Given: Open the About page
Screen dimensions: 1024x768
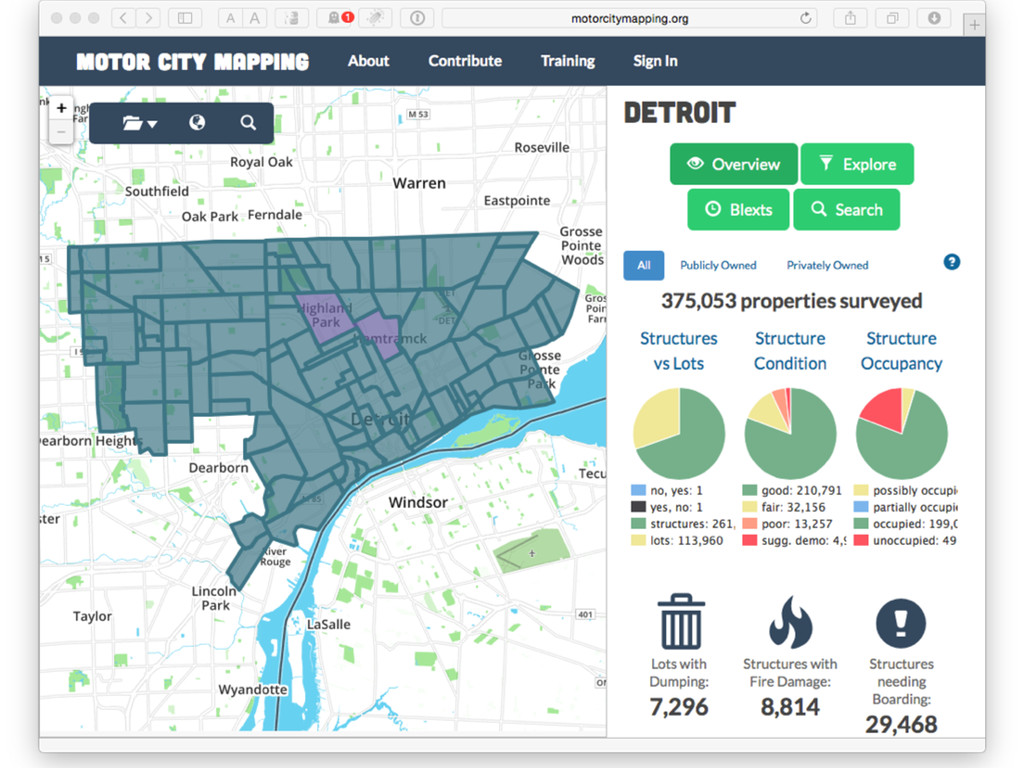Looking at the screenshot, I should [x=368, y=61].
